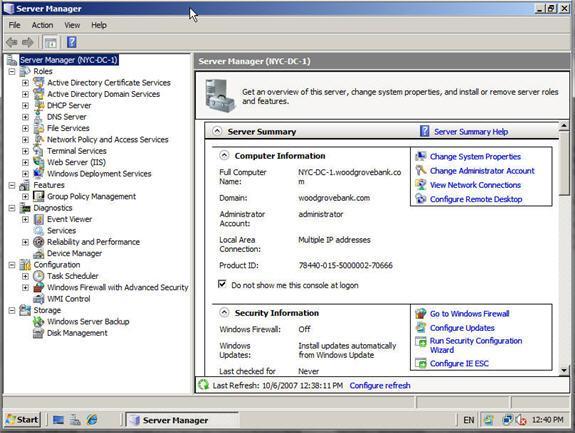This screenshot has width=575, height=433.
Task: Open View Network Connections link
Action: coord(475,185)
